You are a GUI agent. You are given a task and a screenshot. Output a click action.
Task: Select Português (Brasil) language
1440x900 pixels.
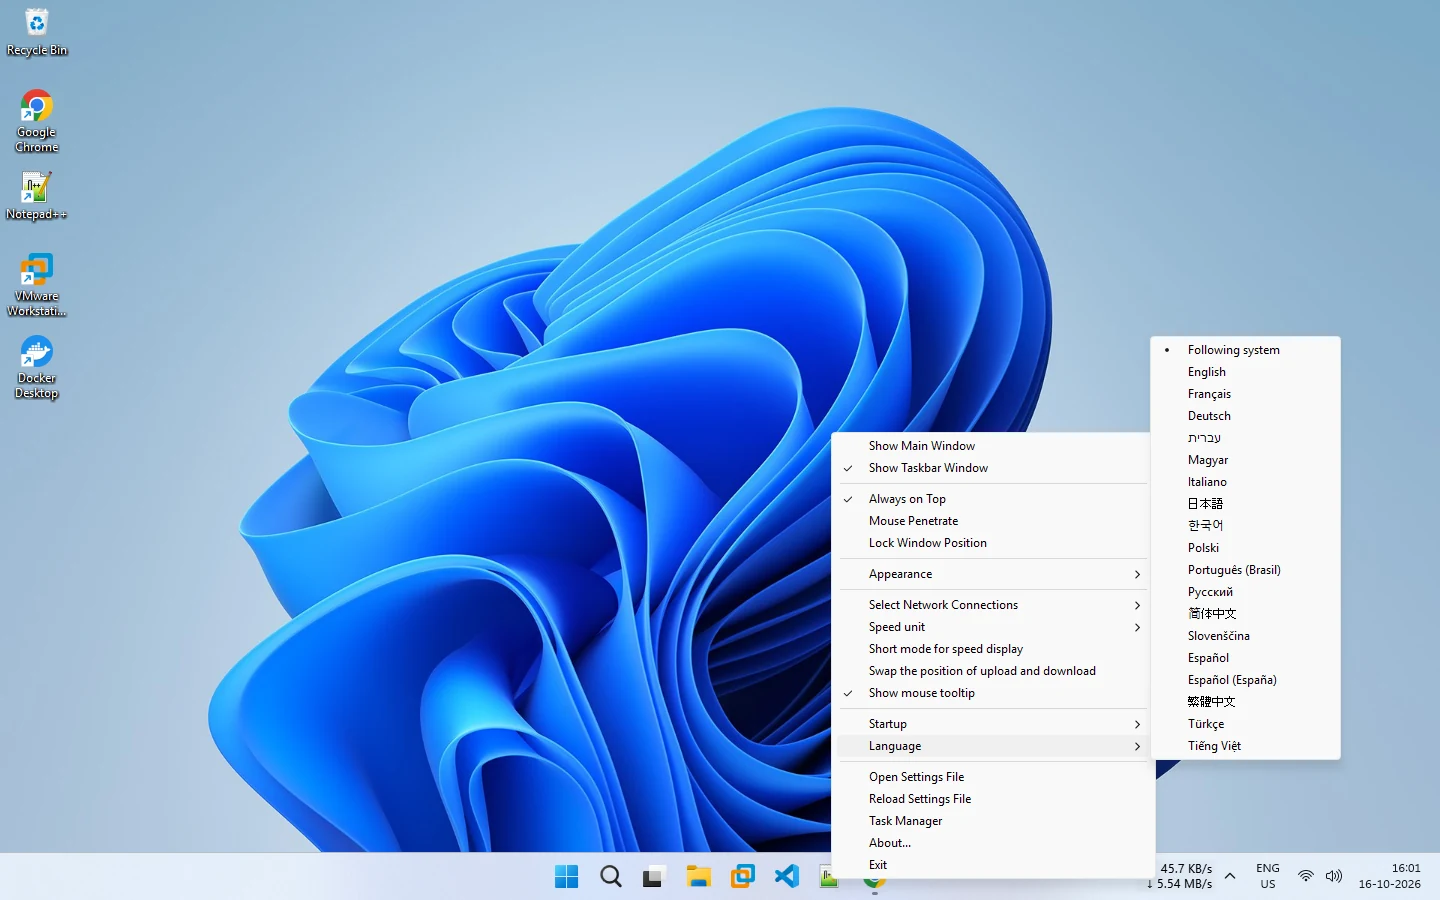pyautogui.click(x=1245, y=570)
